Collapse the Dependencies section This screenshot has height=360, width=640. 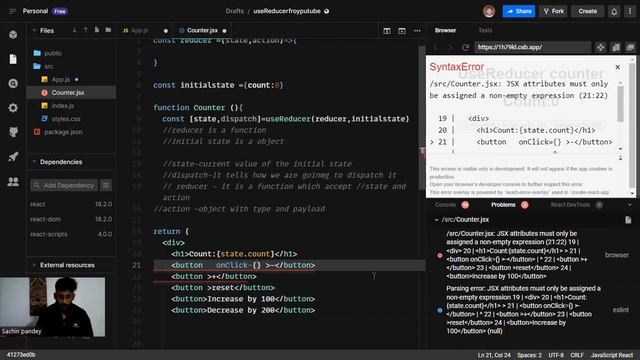(x=34, y=162)
